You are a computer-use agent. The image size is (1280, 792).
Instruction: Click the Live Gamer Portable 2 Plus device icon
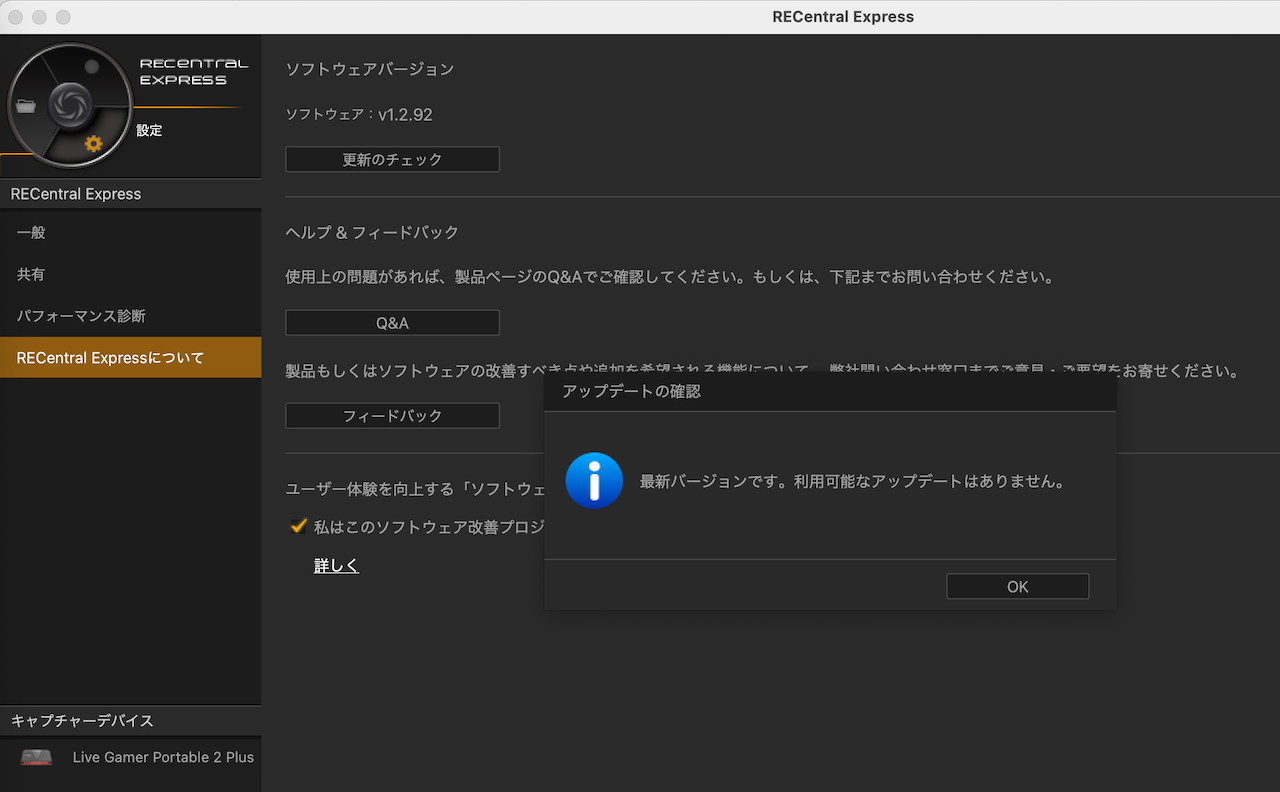[36, 757]
